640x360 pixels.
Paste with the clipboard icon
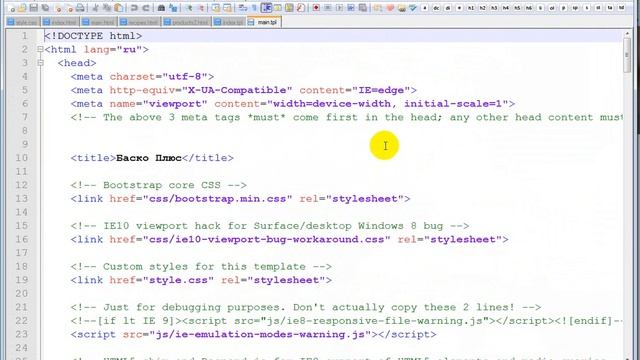pyautogui.click(x=118, y=8)
